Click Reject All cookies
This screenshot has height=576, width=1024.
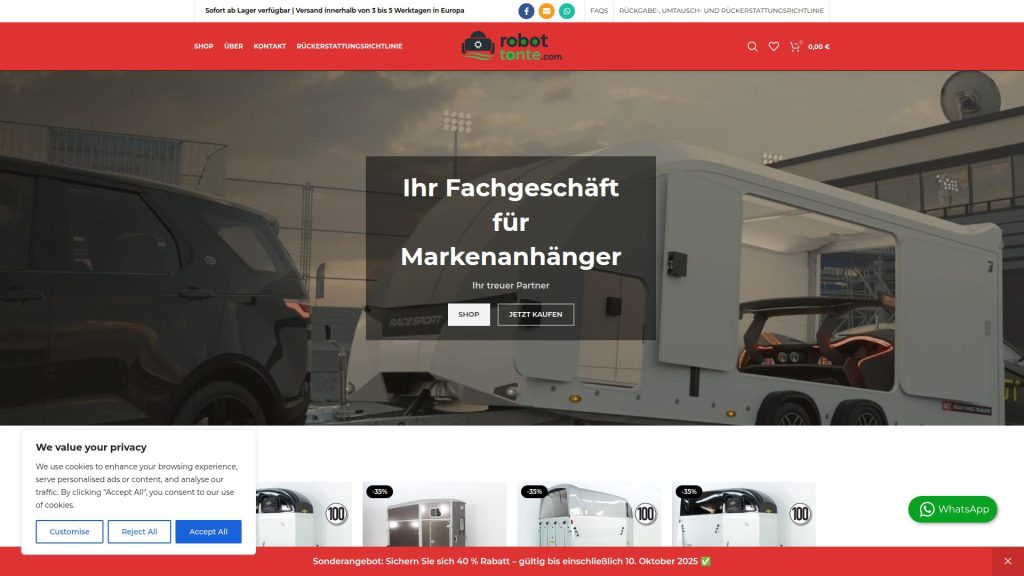[139, 532]
